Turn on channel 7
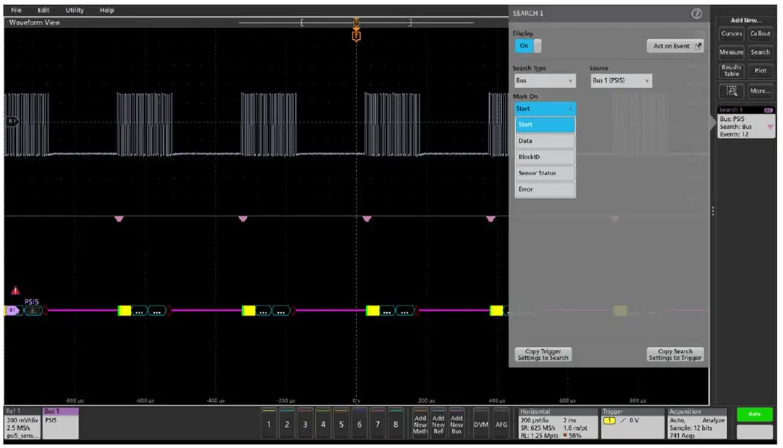This screenshot has height=448, width=783. tap(378, 424)
